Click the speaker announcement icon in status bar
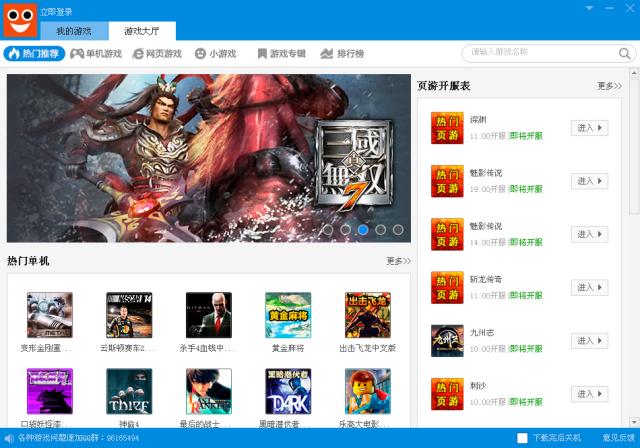The image size is (640, 448). tap(8, 438)
